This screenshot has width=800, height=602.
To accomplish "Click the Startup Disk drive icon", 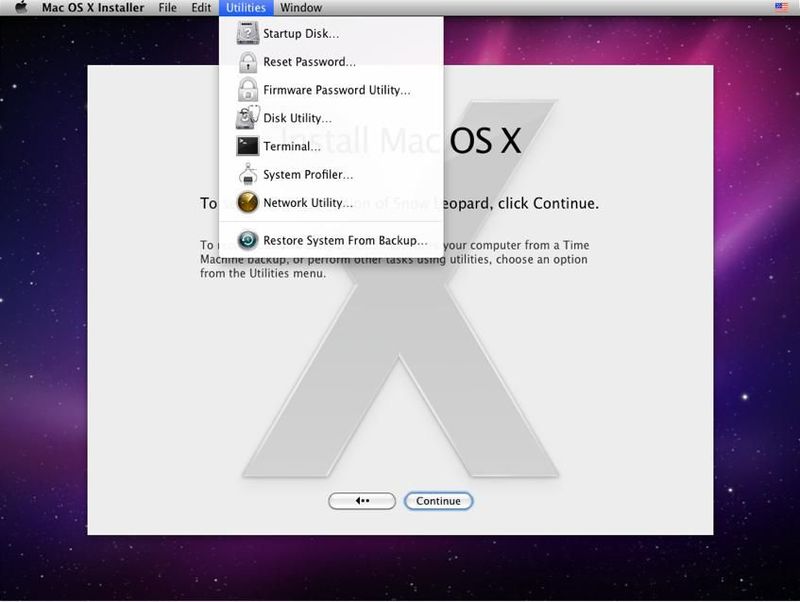I will (x=247, y=34).
